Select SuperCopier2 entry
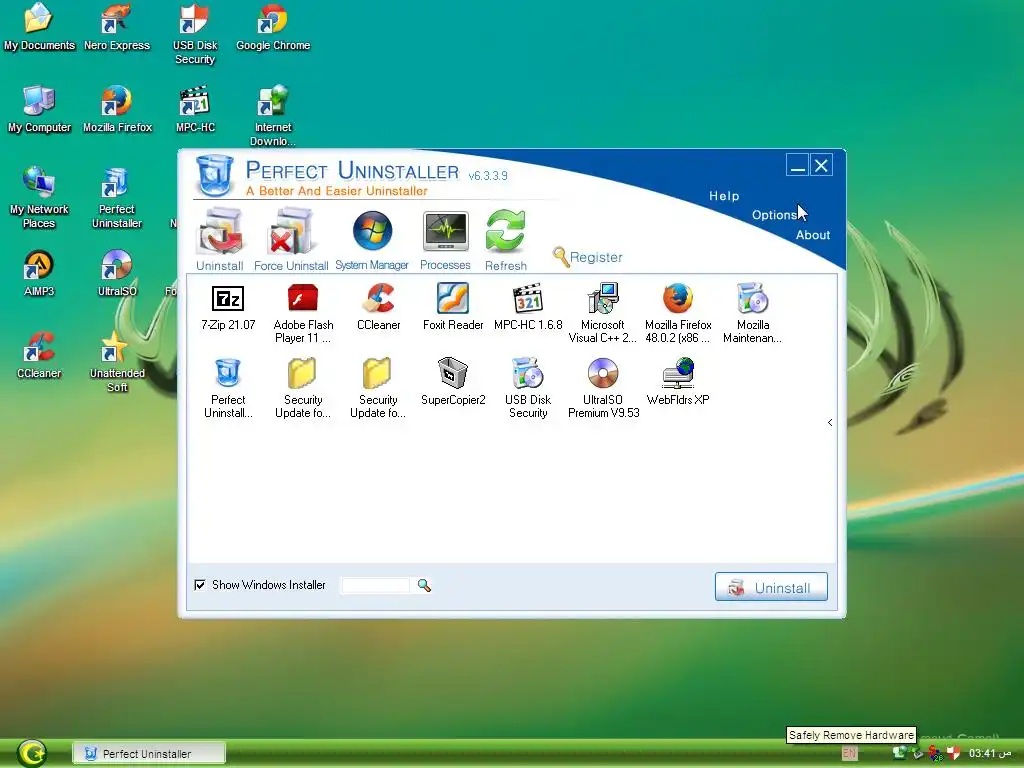Image resolution: width=1024 pixels, height=768 pixels. point(453,381)
